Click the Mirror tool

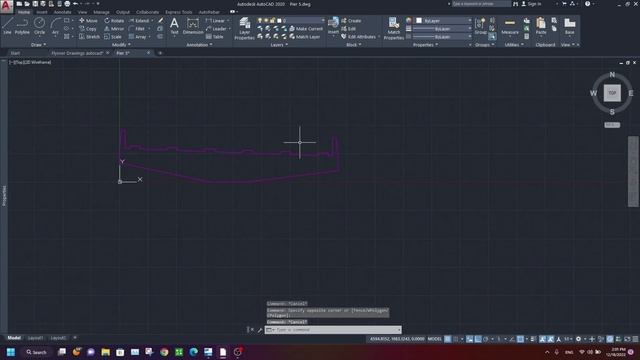(114, 29)
